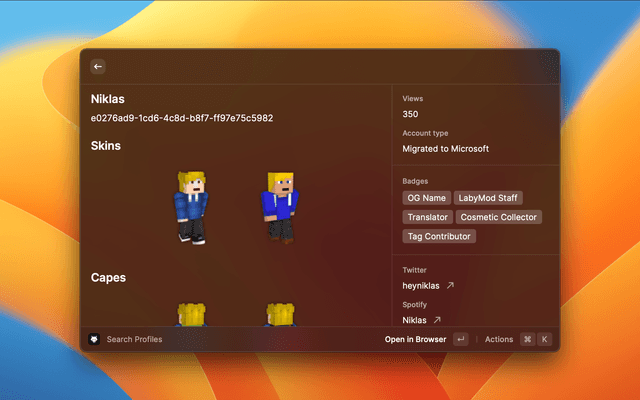Click the LabyMod Staff badge
Screen dimensions: 640x400
point(488,198)
